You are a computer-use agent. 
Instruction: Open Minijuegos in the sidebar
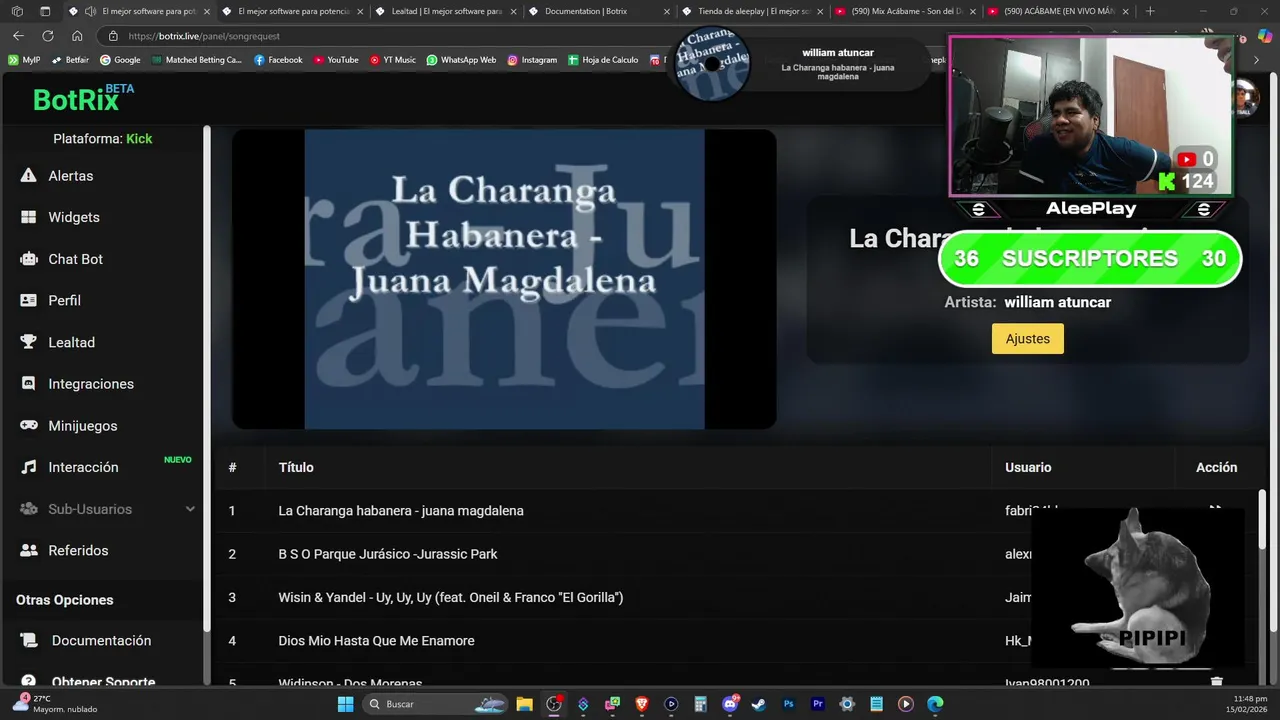tap(82, 426)
